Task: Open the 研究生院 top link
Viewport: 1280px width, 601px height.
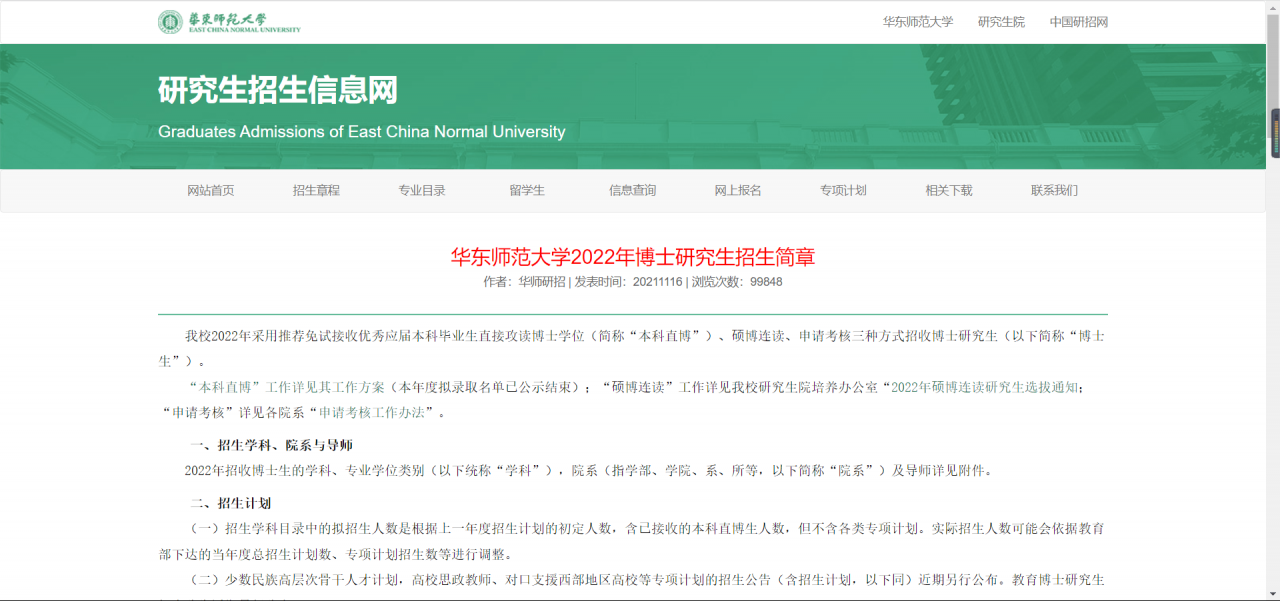Action: (1001, 22)
